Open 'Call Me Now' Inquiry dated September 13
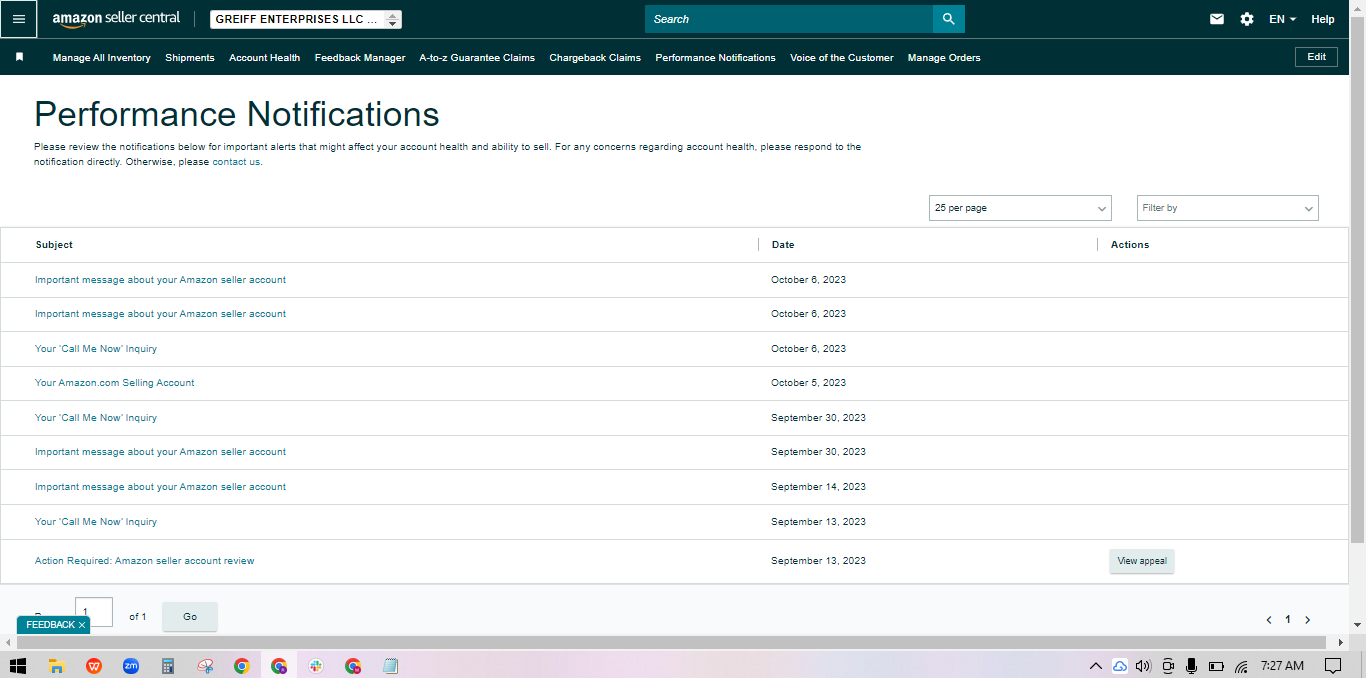 (96, 522)
